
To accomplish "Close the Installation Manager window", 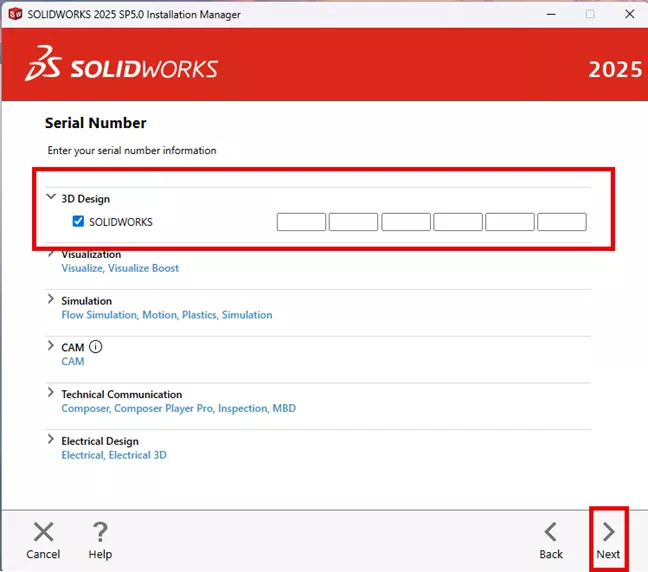I will coord(629,14).
